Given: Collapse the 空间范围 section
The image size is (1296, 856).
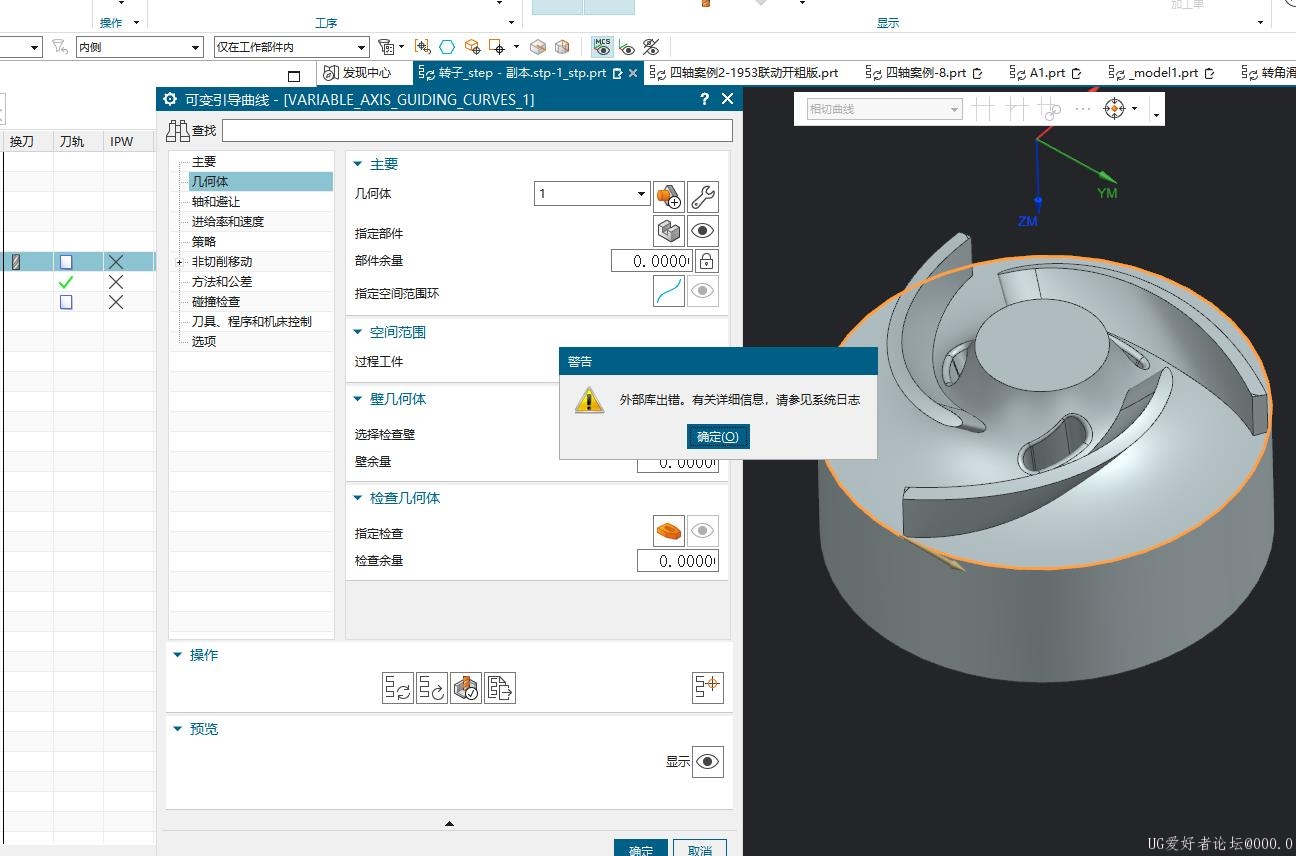Looking at the screenshot, I should 359,332.
